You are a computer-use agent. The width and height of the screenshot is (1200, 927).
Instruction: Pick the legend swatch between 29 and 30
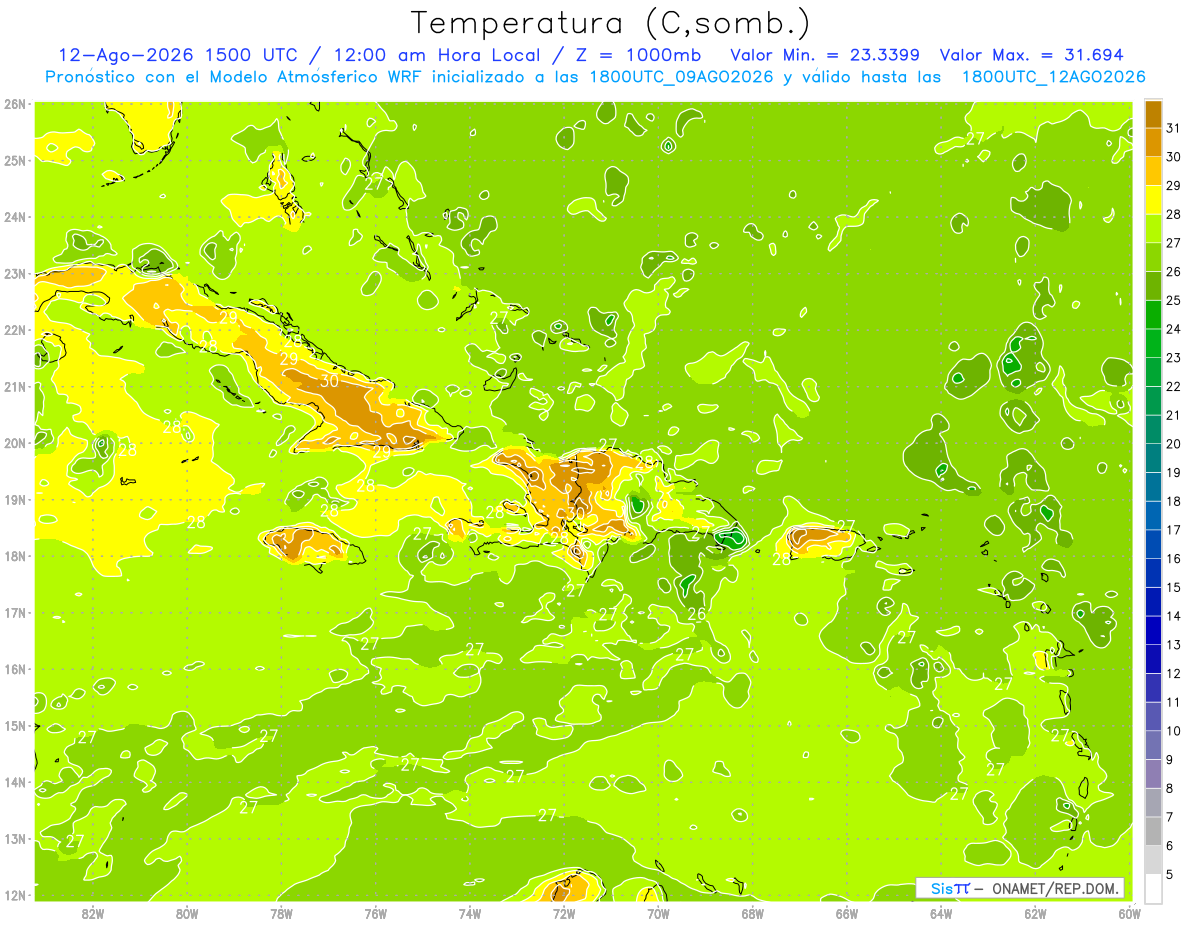pos(1153,171)
